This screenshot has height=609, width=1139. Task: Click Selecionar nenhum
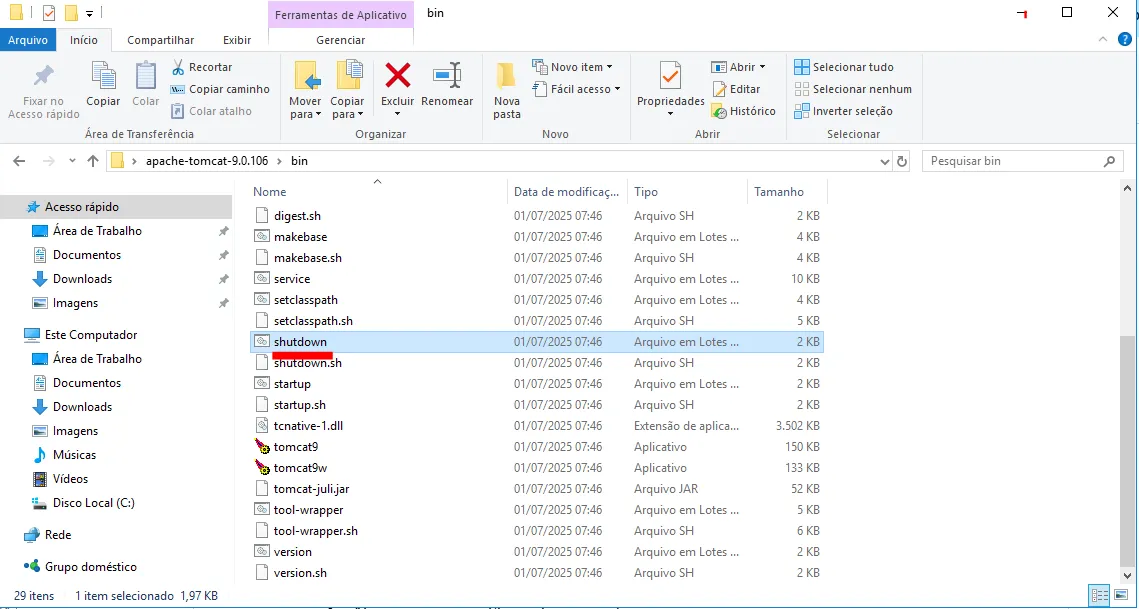[x=853, y=89]
